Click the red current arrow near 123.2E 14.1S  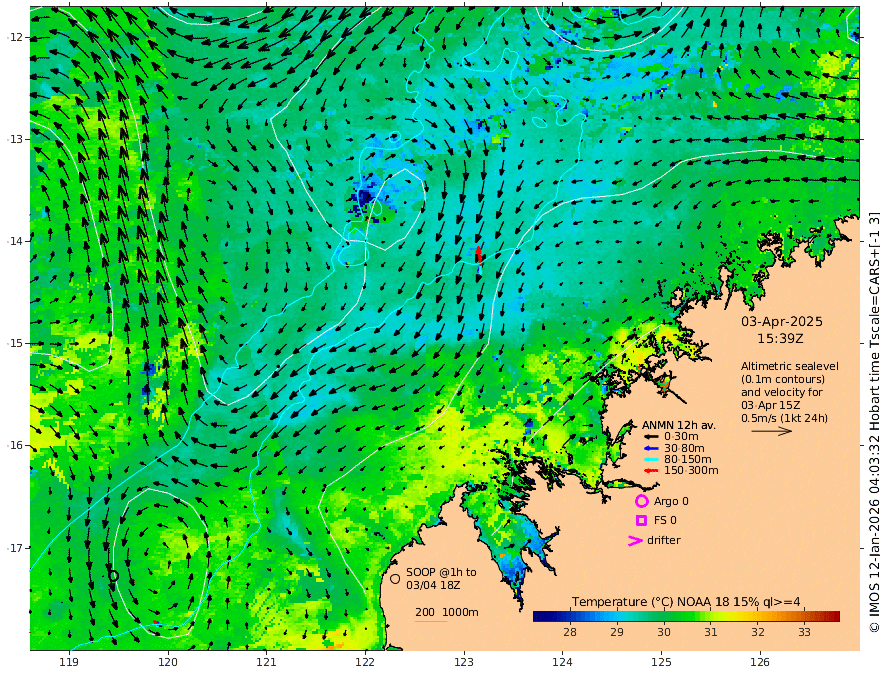pos(478,255)
